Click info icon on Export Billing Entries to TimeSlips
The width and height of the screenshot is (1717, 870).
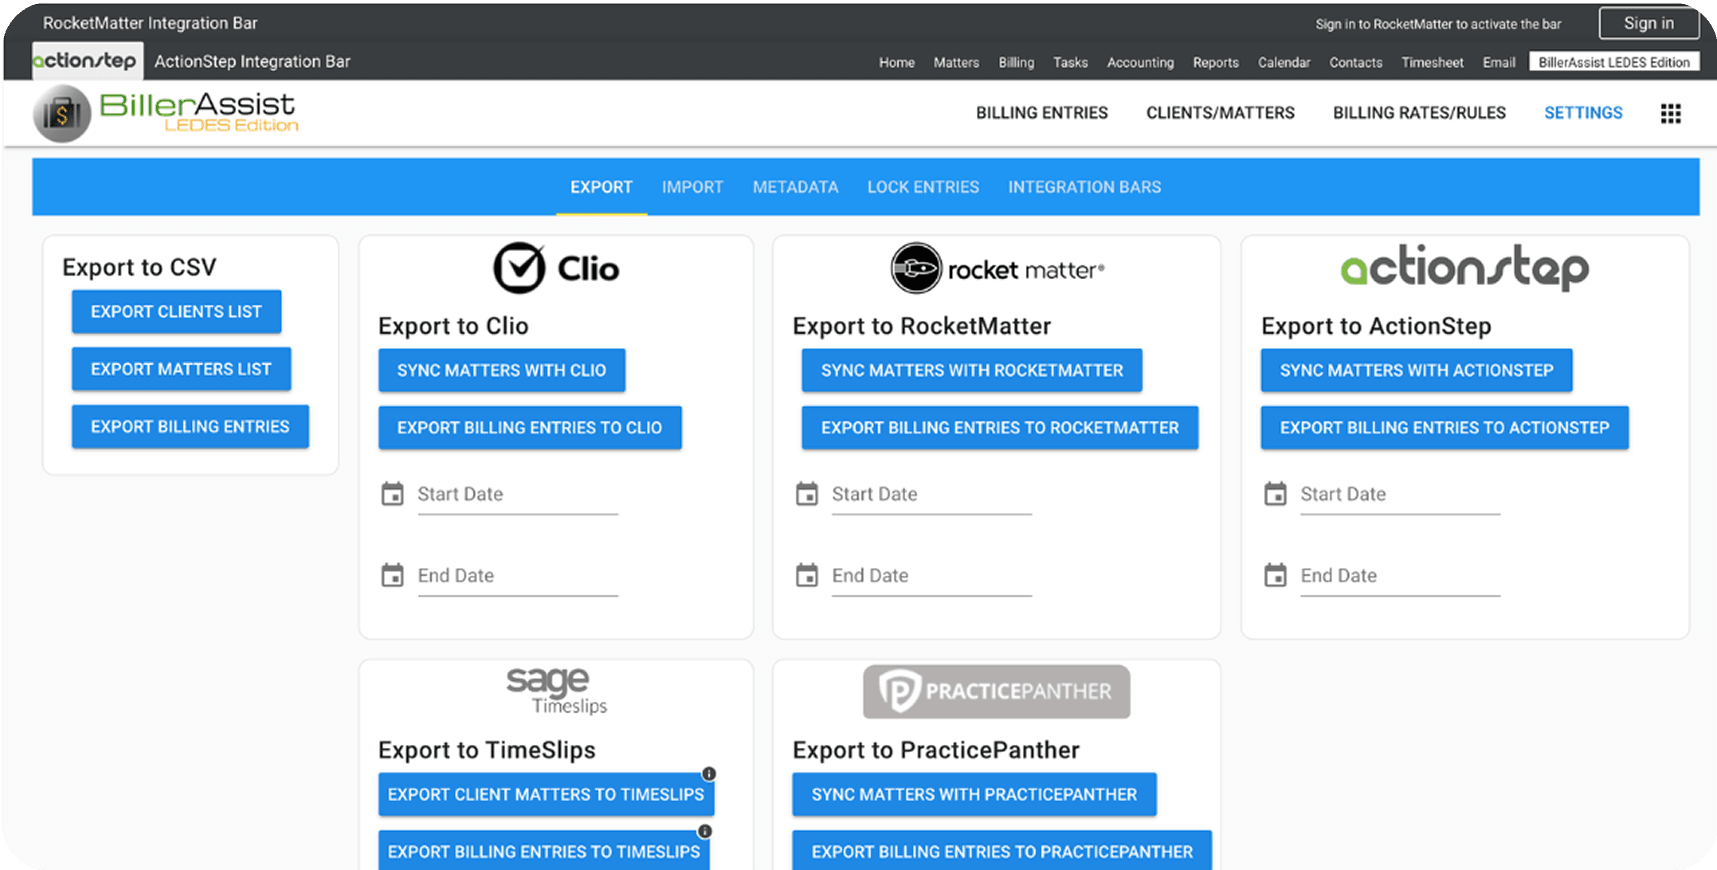coord(705,831)
